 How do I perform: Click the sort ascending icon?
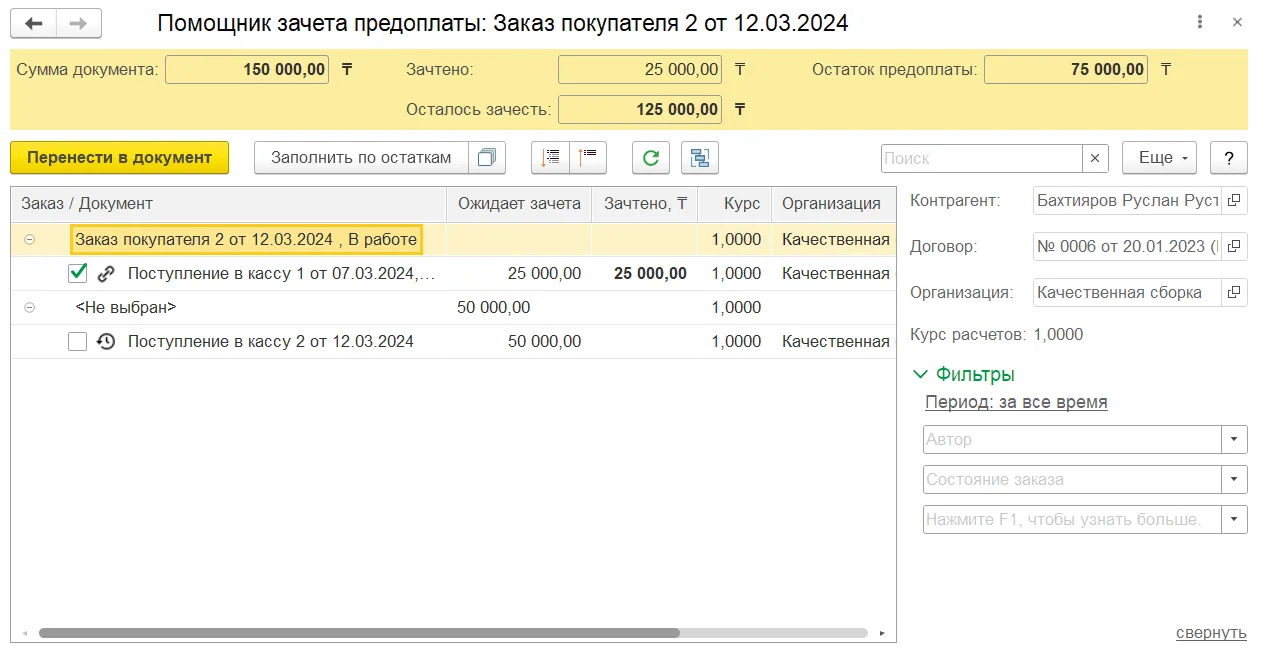coord(550,157)
